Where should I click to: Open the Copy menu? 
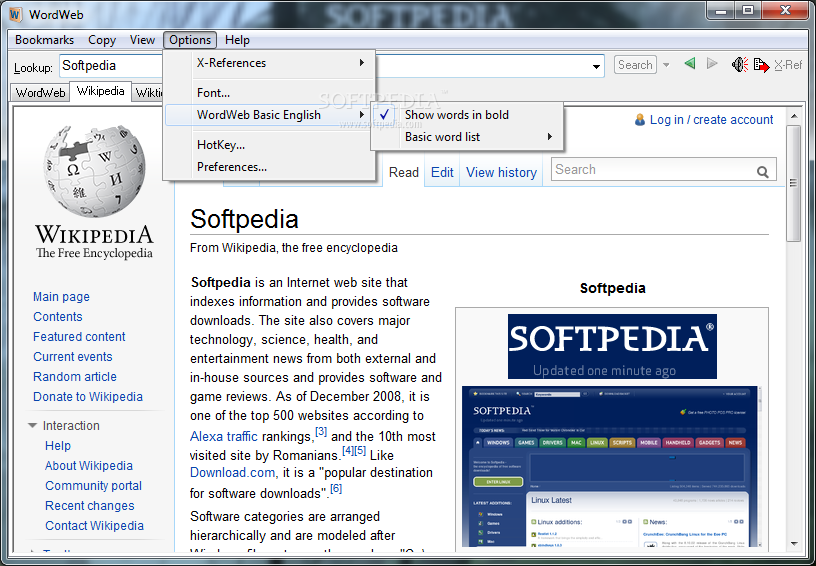[101, 40]
